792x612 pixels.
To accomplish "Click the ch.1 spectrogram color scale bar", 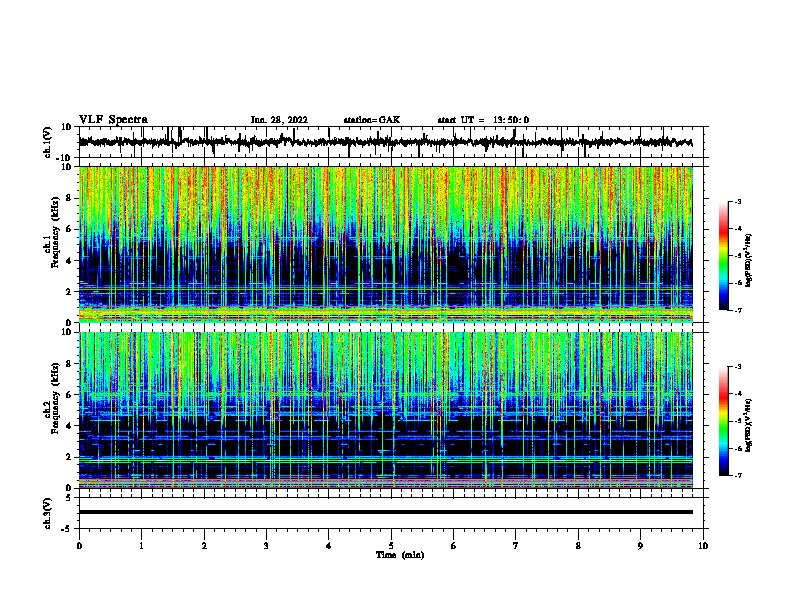I will click(723, 256).
